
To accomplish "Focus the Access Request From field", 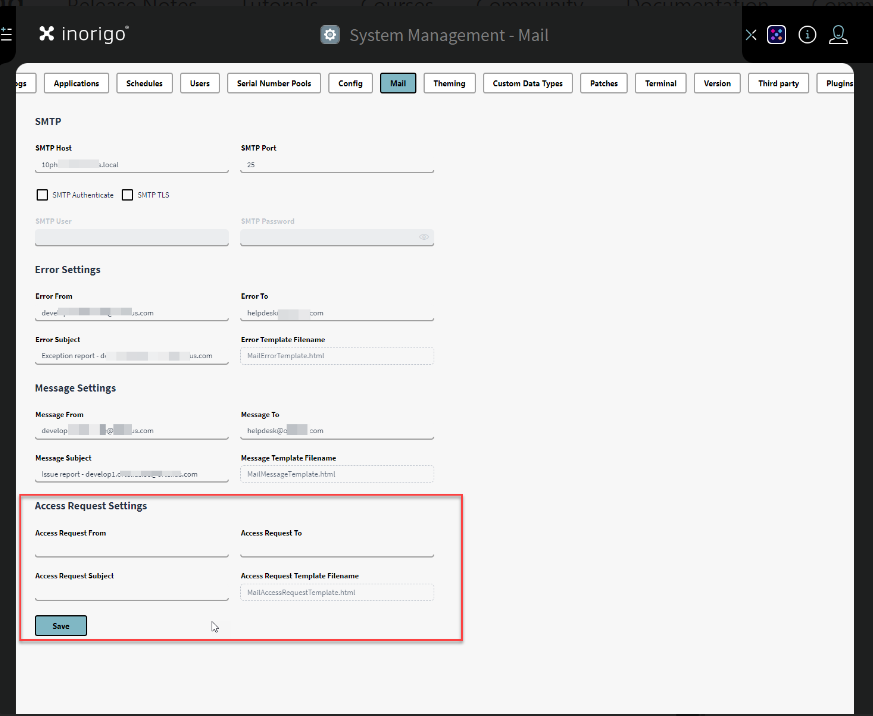I will [x=132, y=549].
